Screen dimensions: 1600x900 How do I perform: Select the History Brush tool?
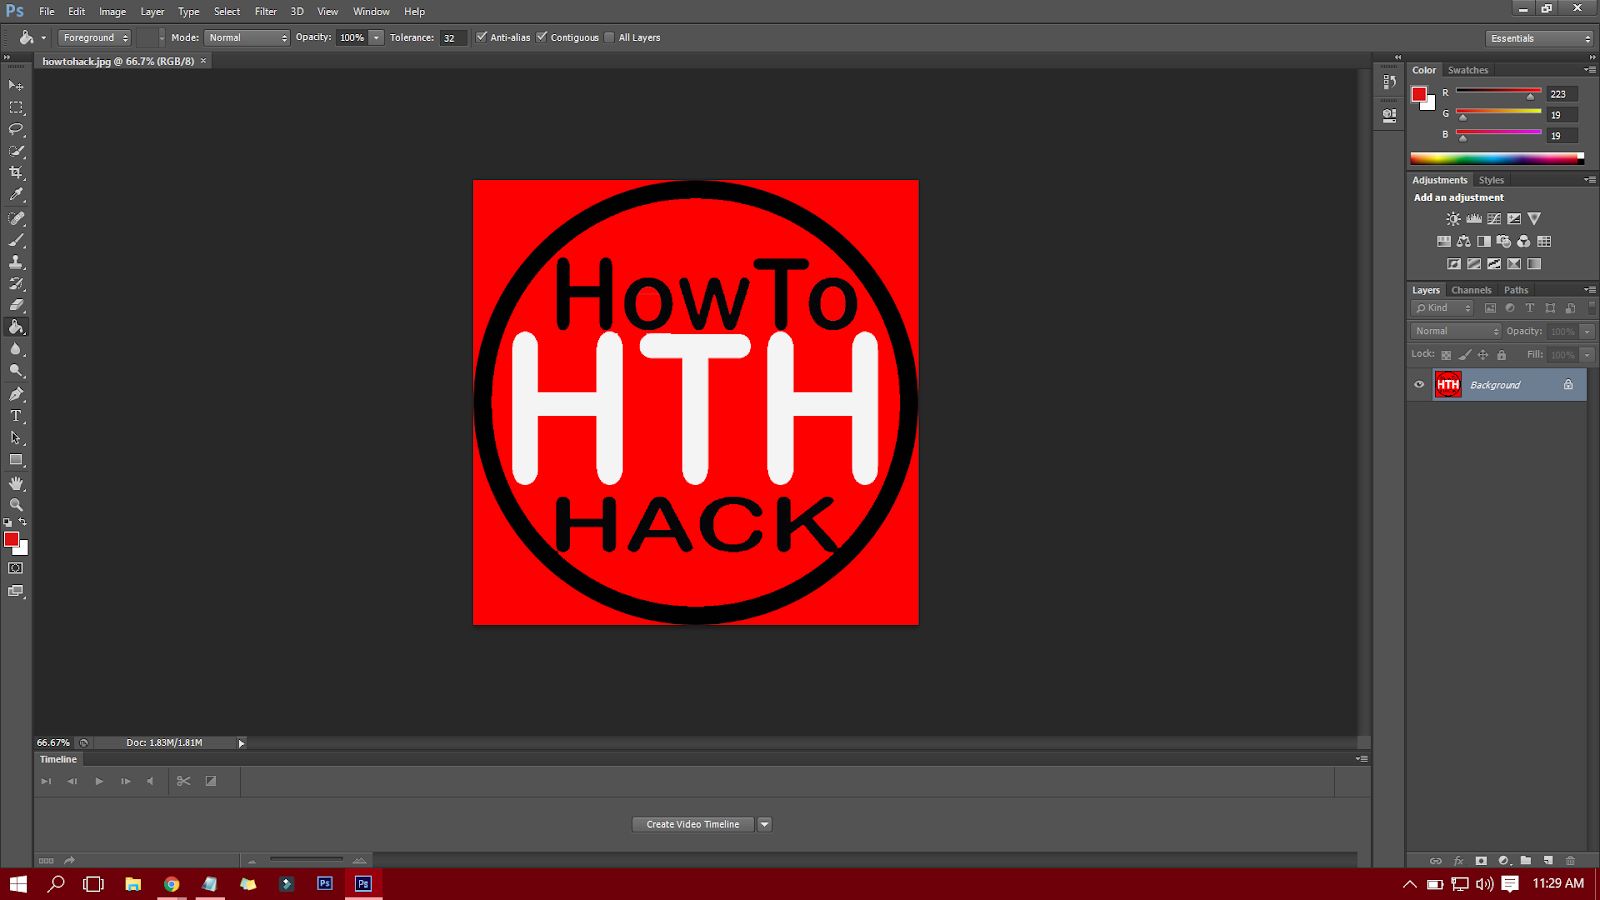pos(16,284)
